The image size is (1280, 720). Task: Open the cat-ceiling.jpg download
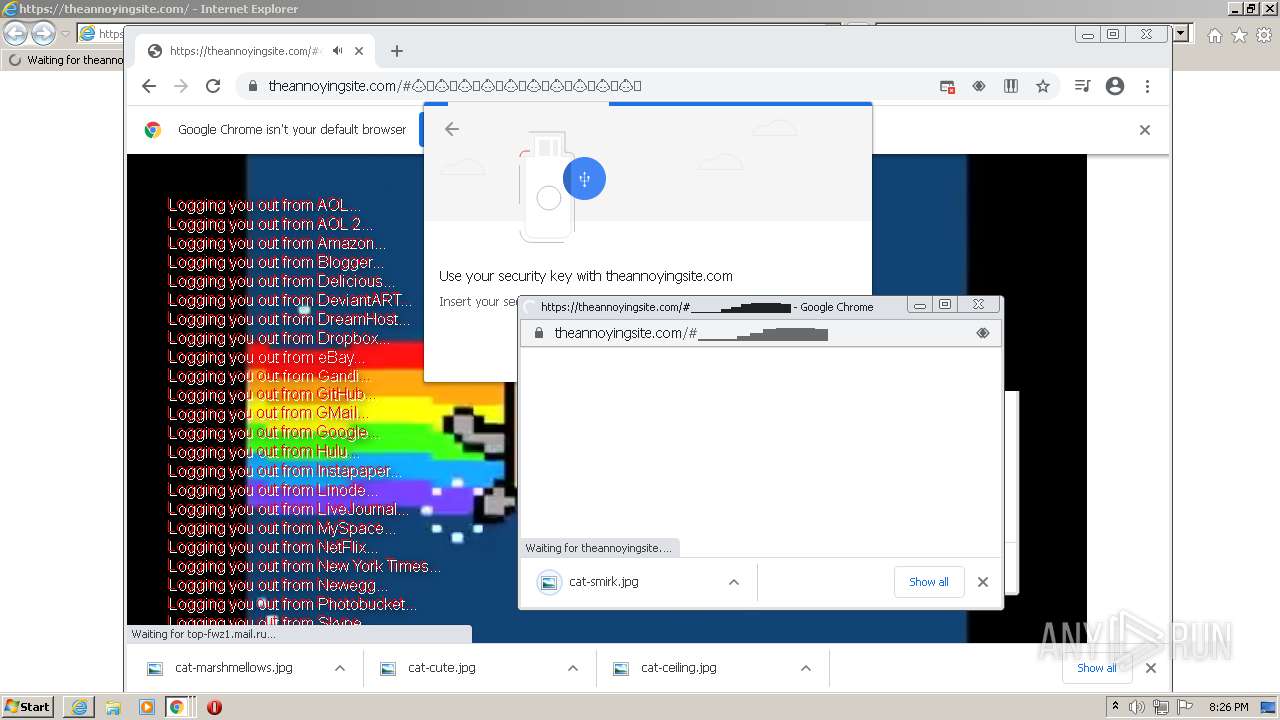coord(679,668)
